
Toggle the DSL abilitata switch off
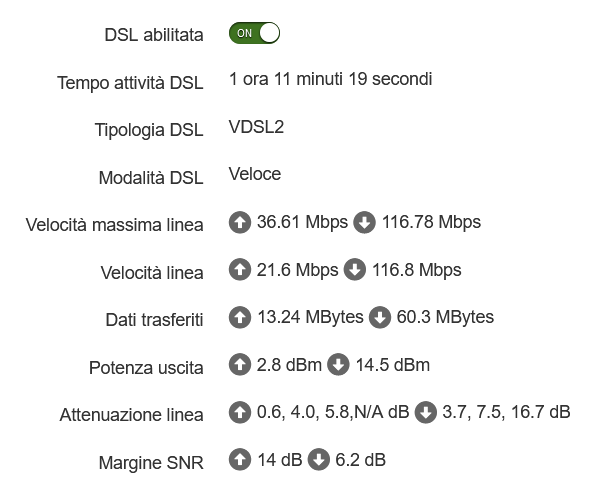coord(254,33)
